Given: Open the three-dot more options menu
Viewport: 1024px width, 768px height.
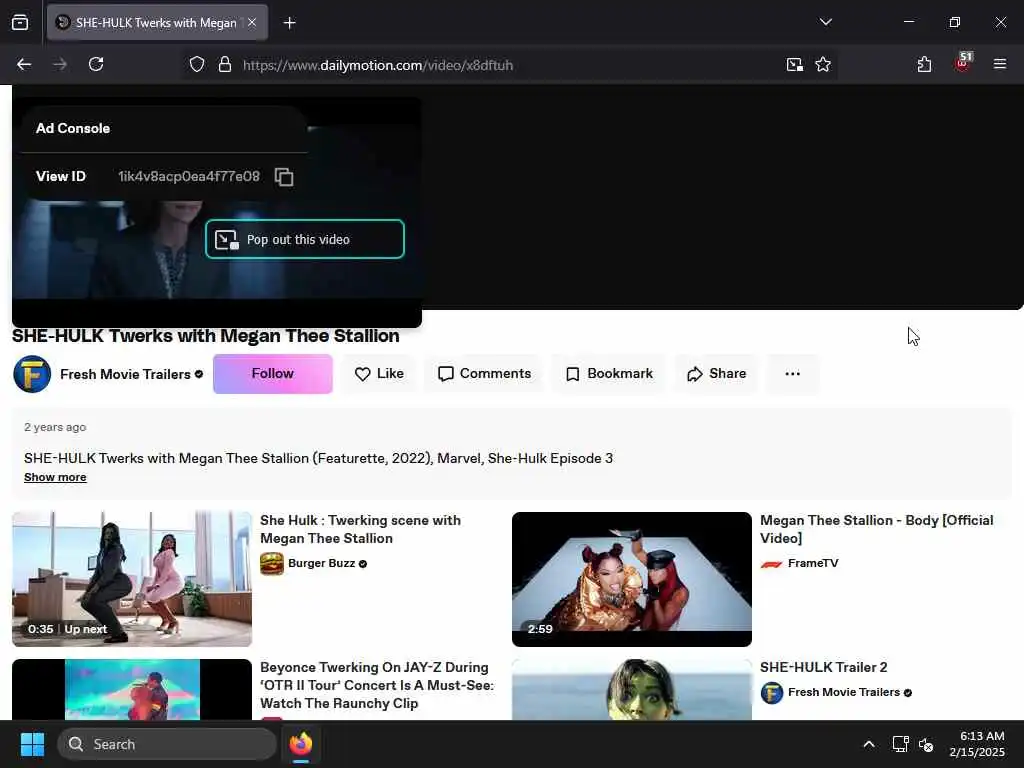Looking at the screenshot, I should tap(792, 374).
